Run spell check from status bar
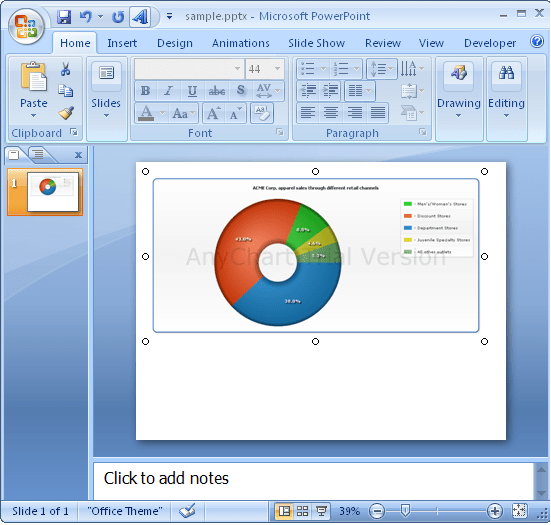Image resolution: width=551 pixels, height=525 pixels. 187,511
